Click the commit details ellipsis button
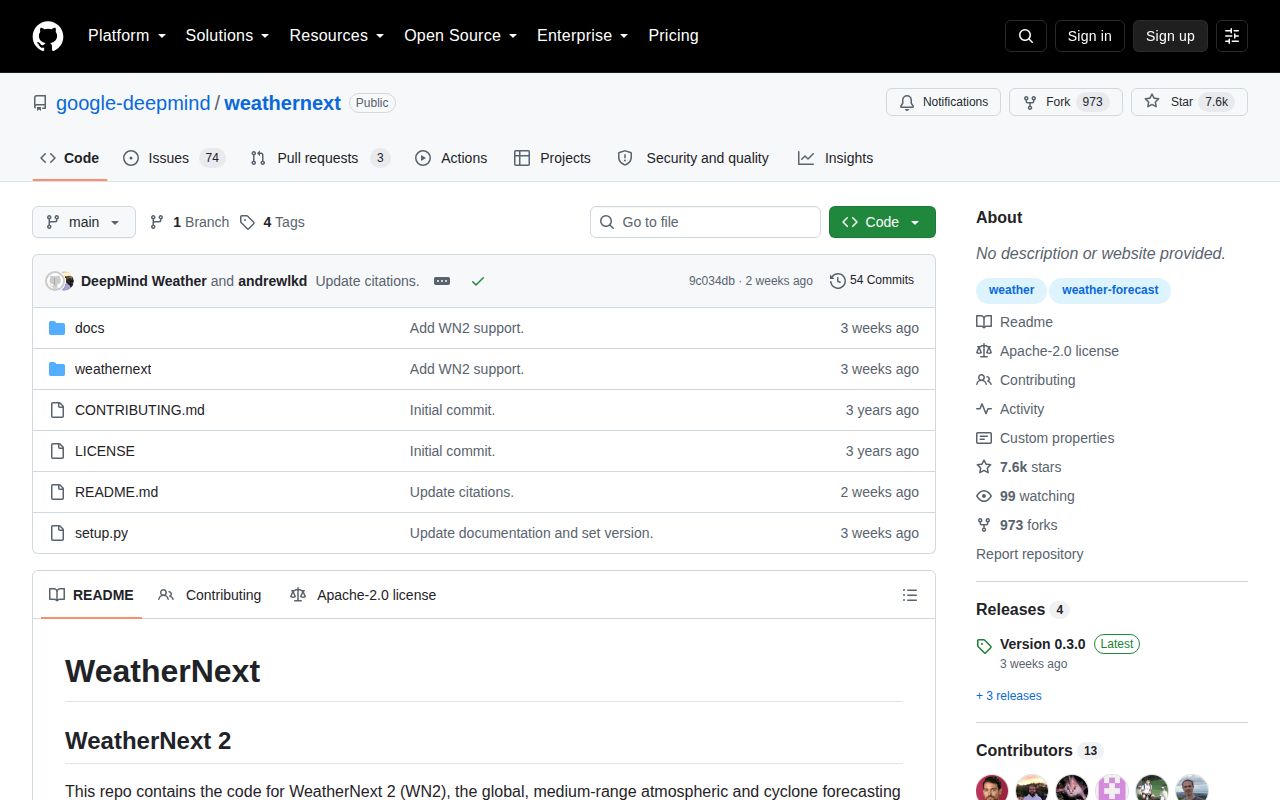The height and width of the screenshot is (800, 1280). pyautogui.click(x=442, y=281)
